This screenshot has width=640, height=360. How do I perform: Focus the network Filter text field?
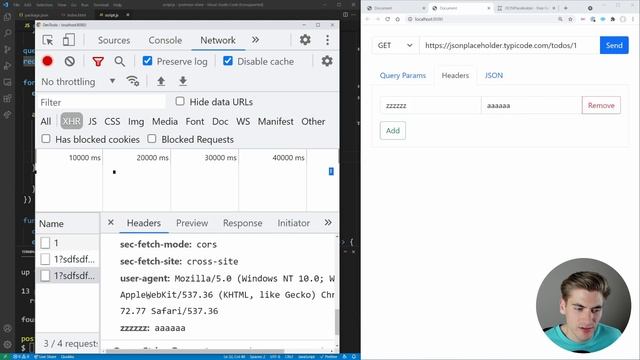pyautogui.click(x=102, y=102)
